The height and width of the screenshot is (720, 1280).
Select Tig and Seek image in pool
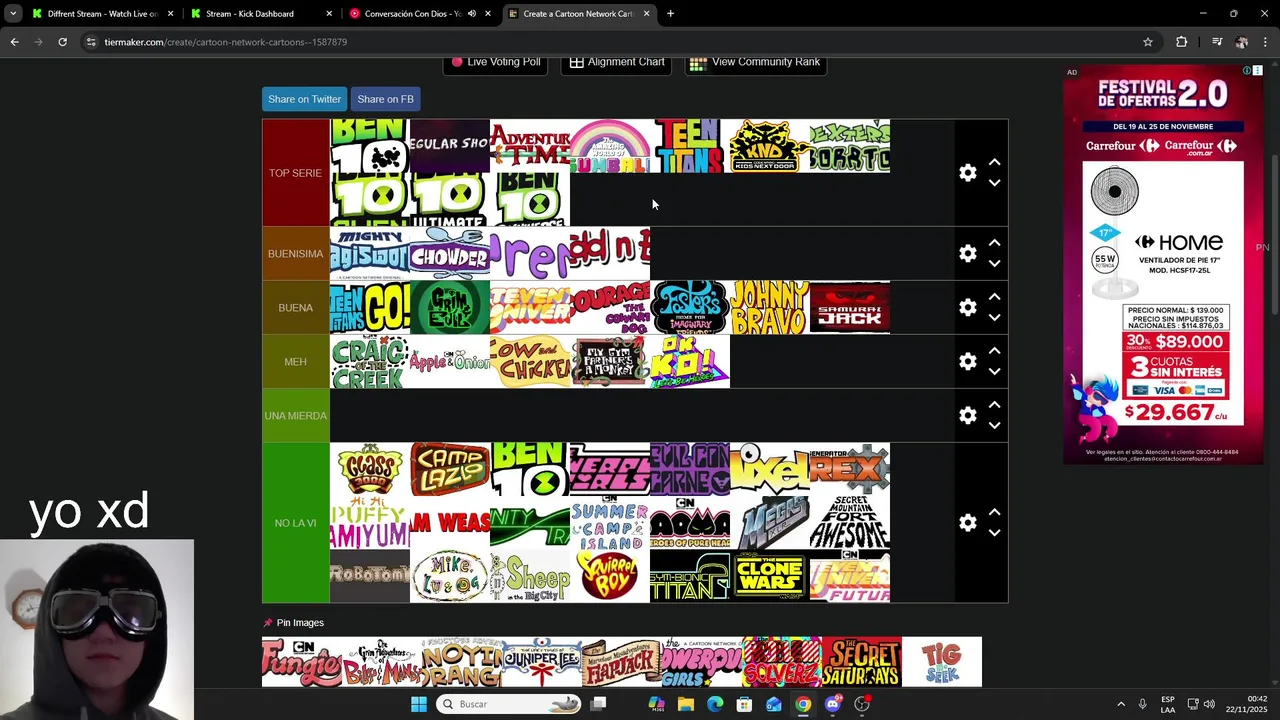(942, 662)
